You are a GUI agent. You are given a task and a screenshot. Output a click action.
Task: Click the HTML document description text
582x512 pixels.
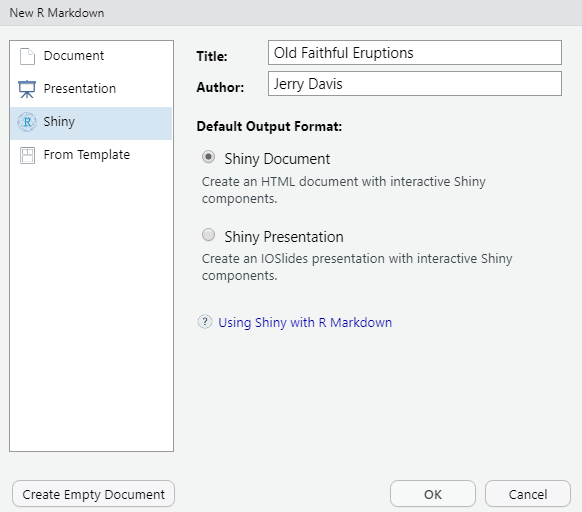(344, 190)
